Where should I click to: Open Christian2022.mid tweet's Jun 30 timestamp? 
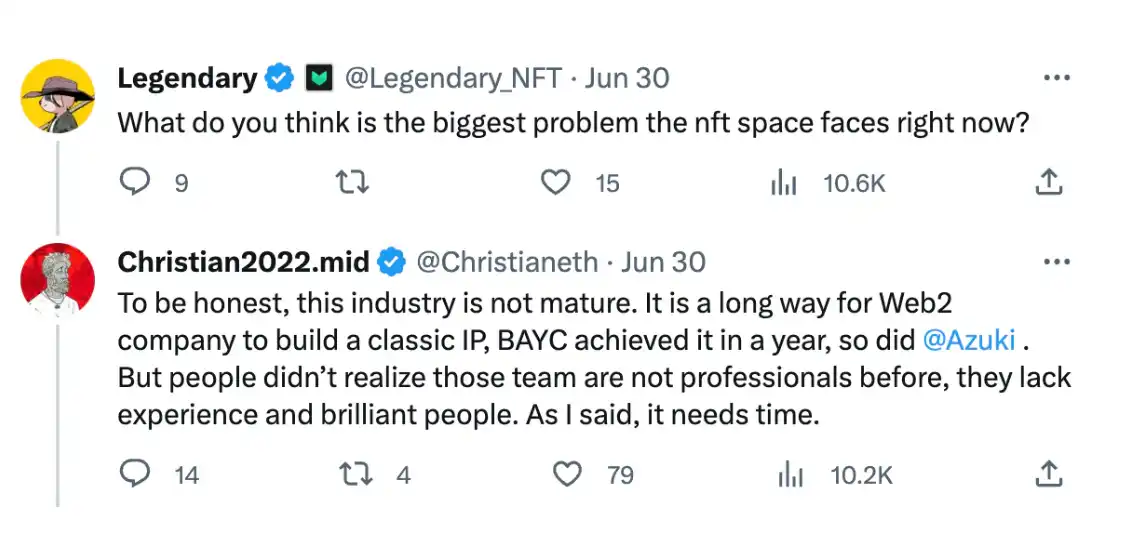click(663, 262)
